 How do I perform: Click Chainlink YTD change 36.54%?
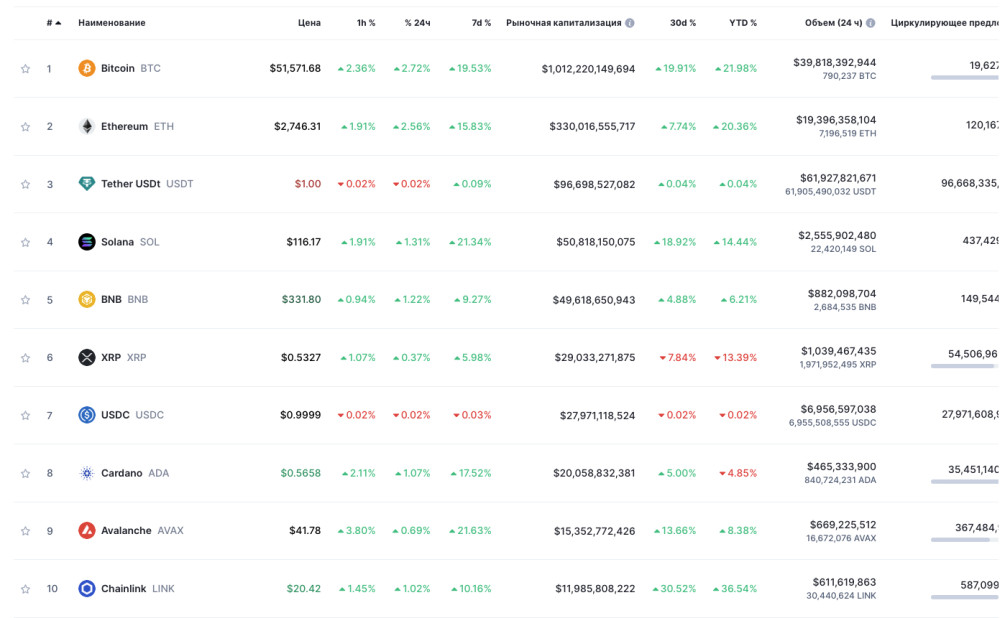click(x=735, y=589)
